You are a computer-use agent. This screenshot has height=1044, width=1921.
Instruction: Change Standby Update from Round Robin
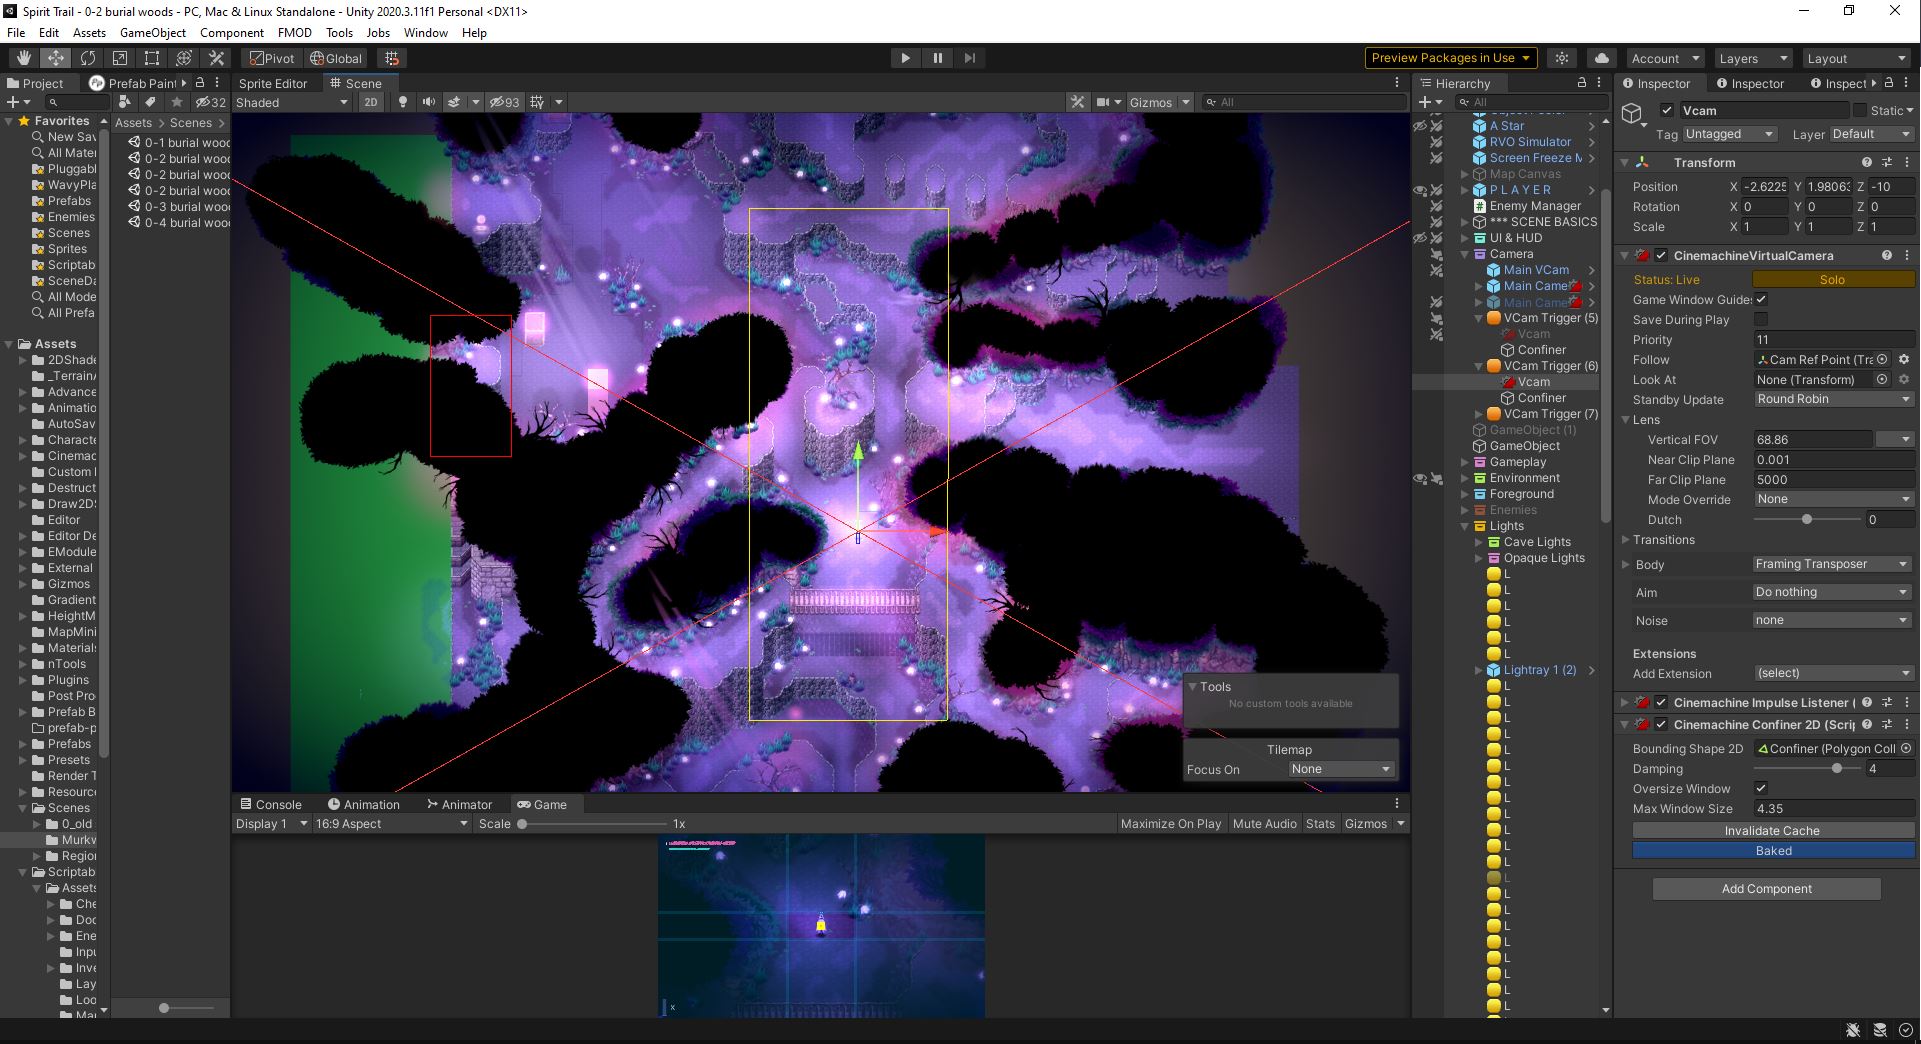click(x=1832, y=399)
